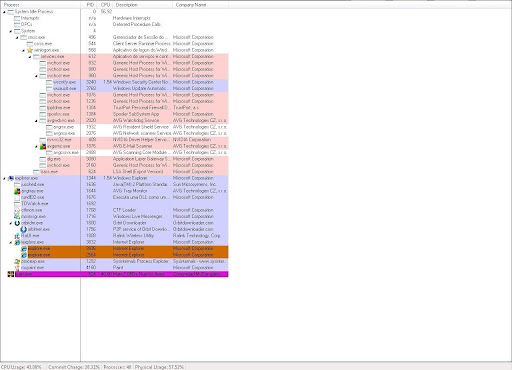Screen dimensions: 512x370
Task: Sort by the PID column header
Action: tap(90, 5)
